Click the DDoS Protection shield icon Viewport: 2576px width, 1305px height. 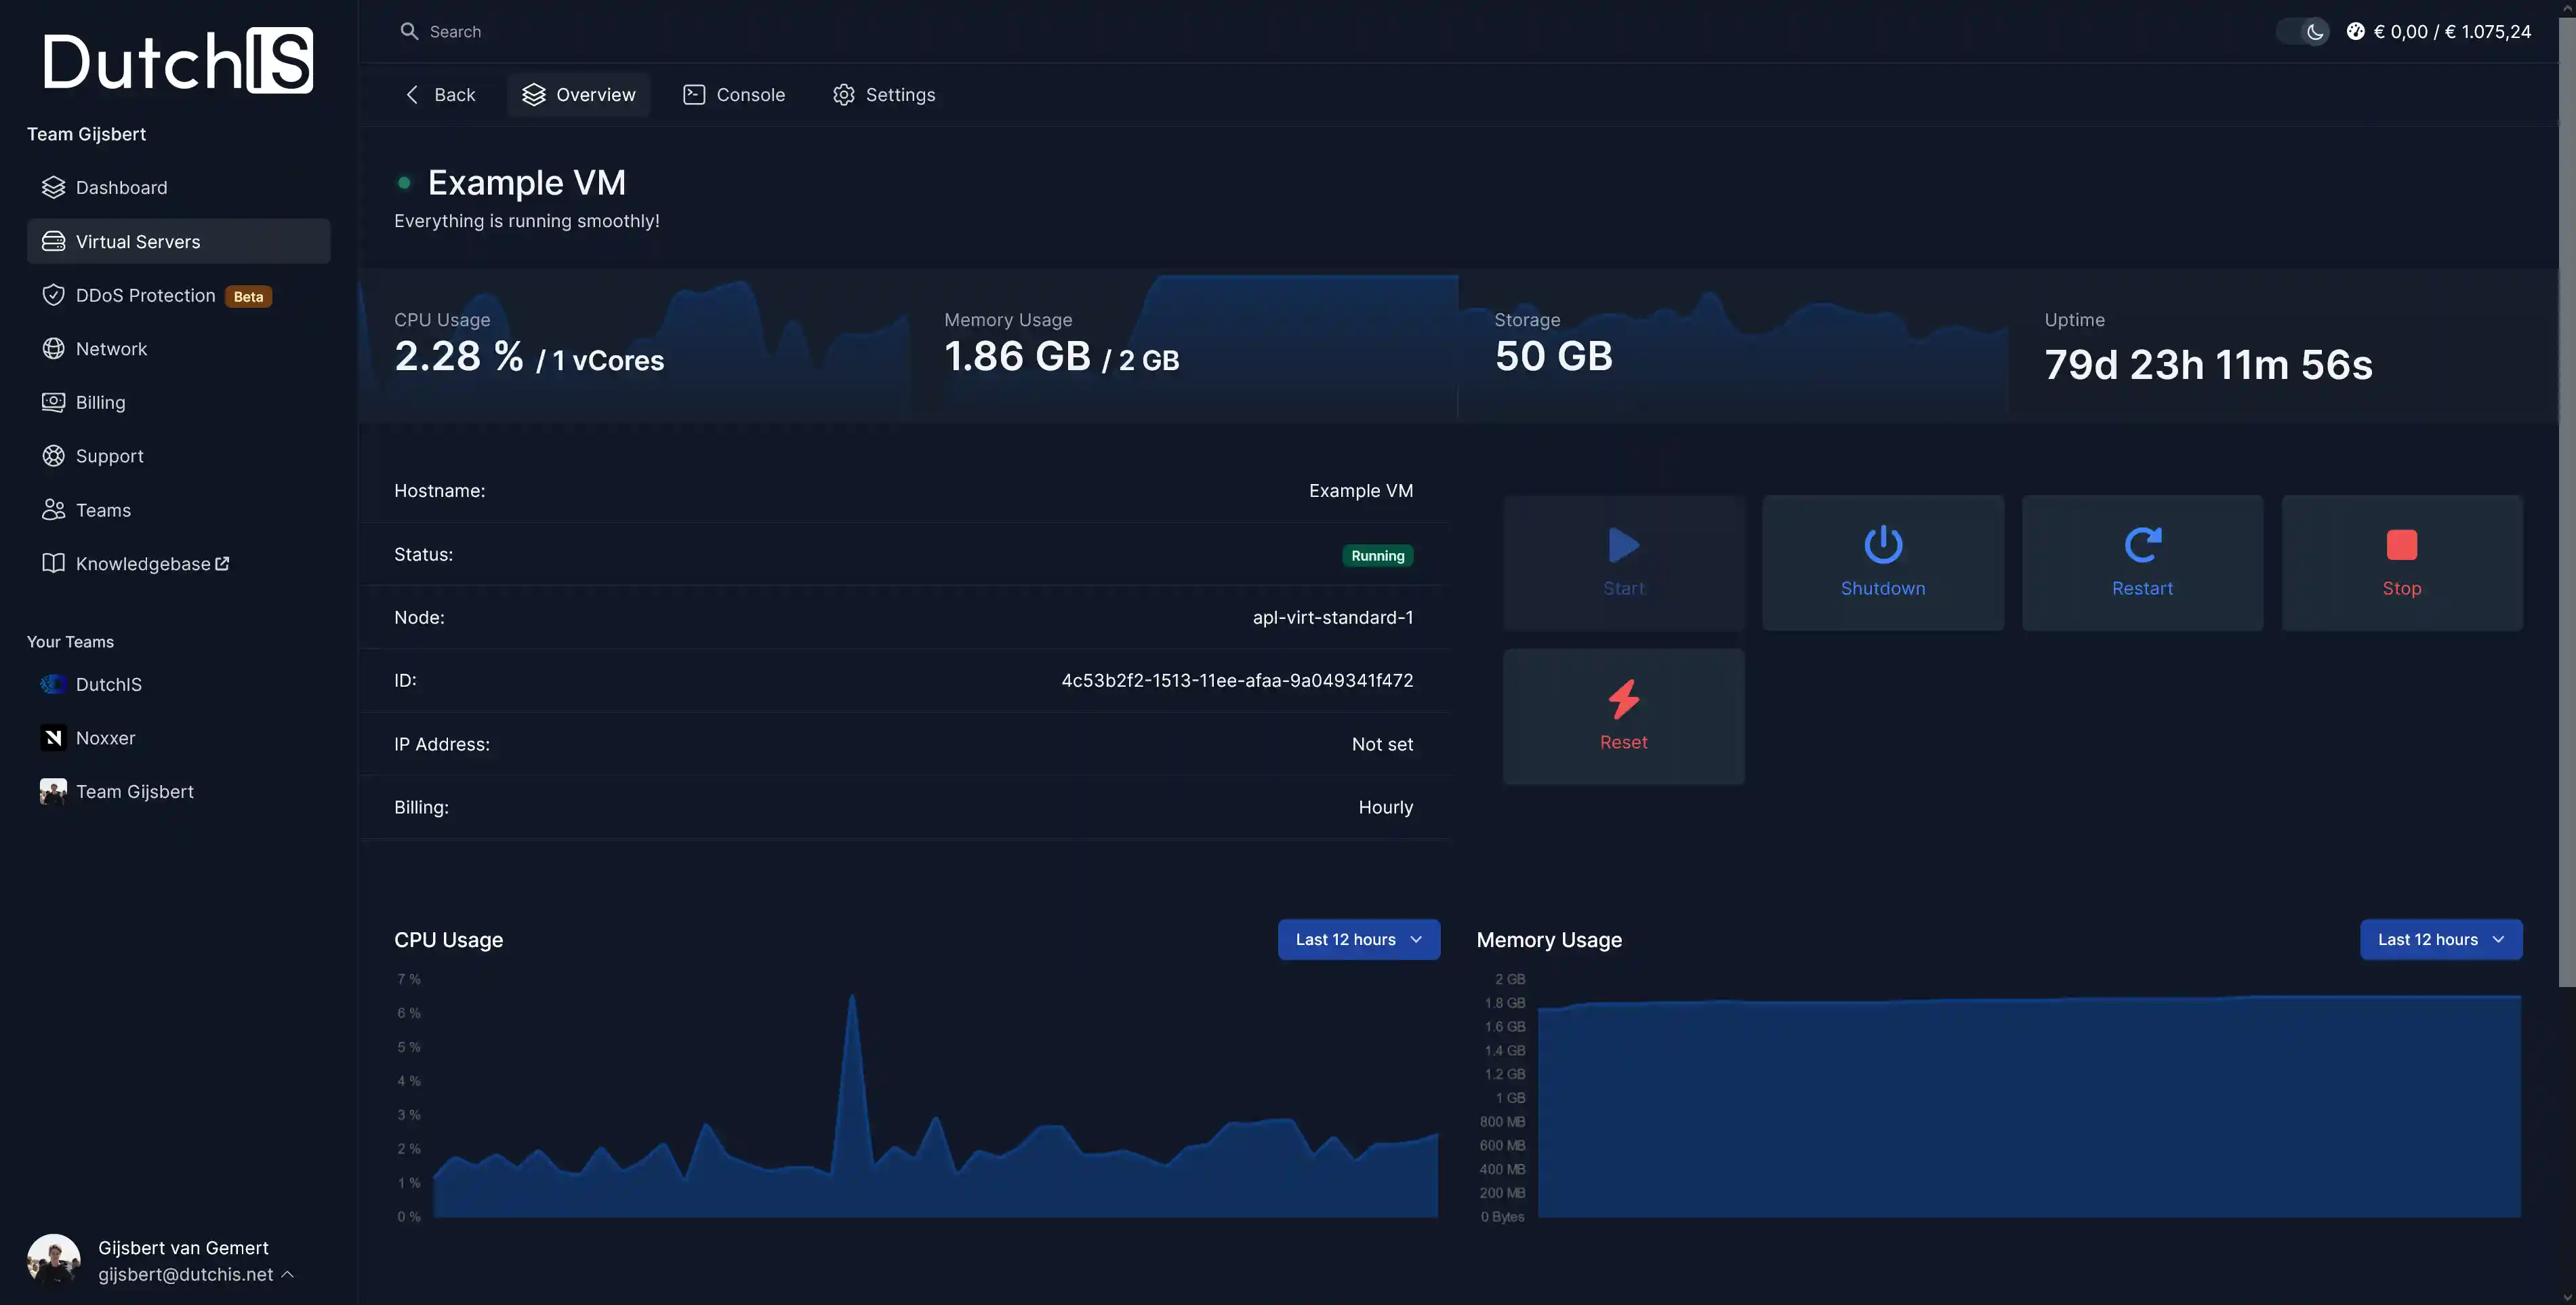(x=53, y=295)
